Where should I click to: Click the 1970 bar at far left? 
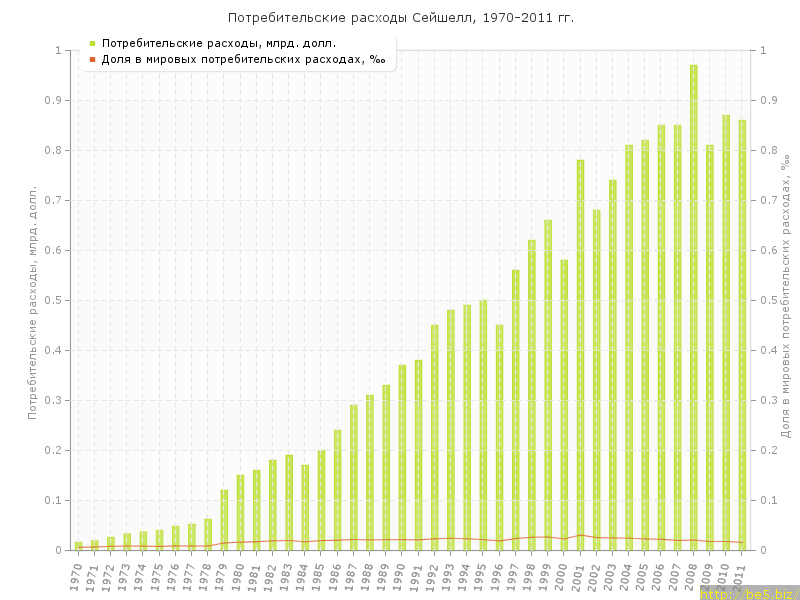click(x=78, y=546)
